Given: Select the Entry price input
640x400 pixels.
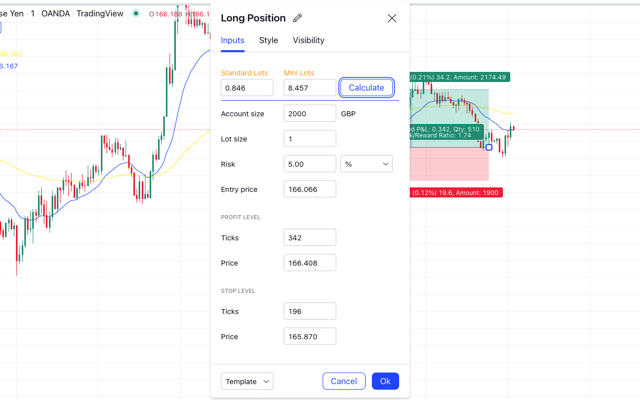Looking at the screenshot, I should coord(310,189).
